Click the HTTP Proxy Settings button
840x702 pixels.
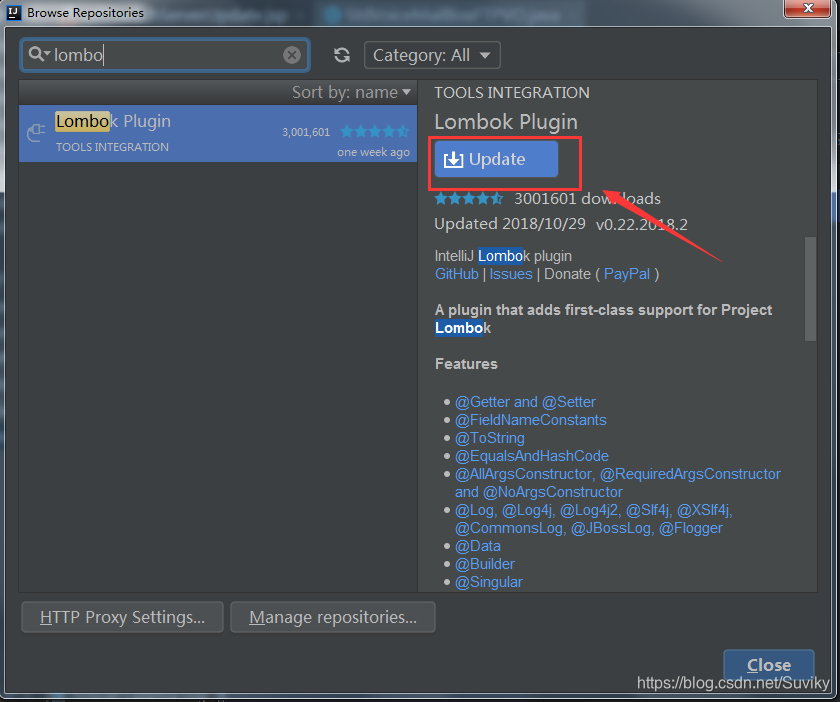point(122,617)
